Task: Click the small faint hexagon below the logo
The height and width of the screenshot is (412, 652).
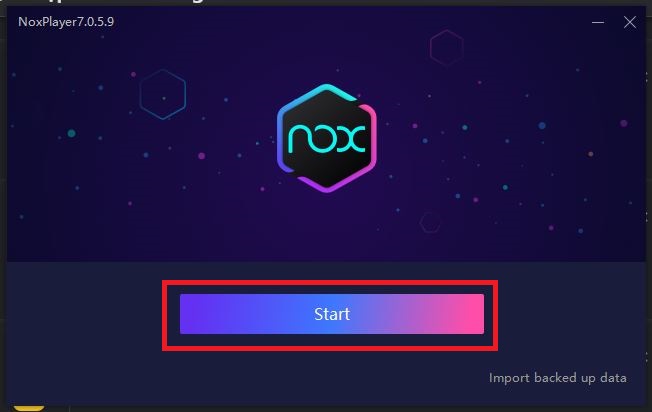Action: [x=430, y=222]
